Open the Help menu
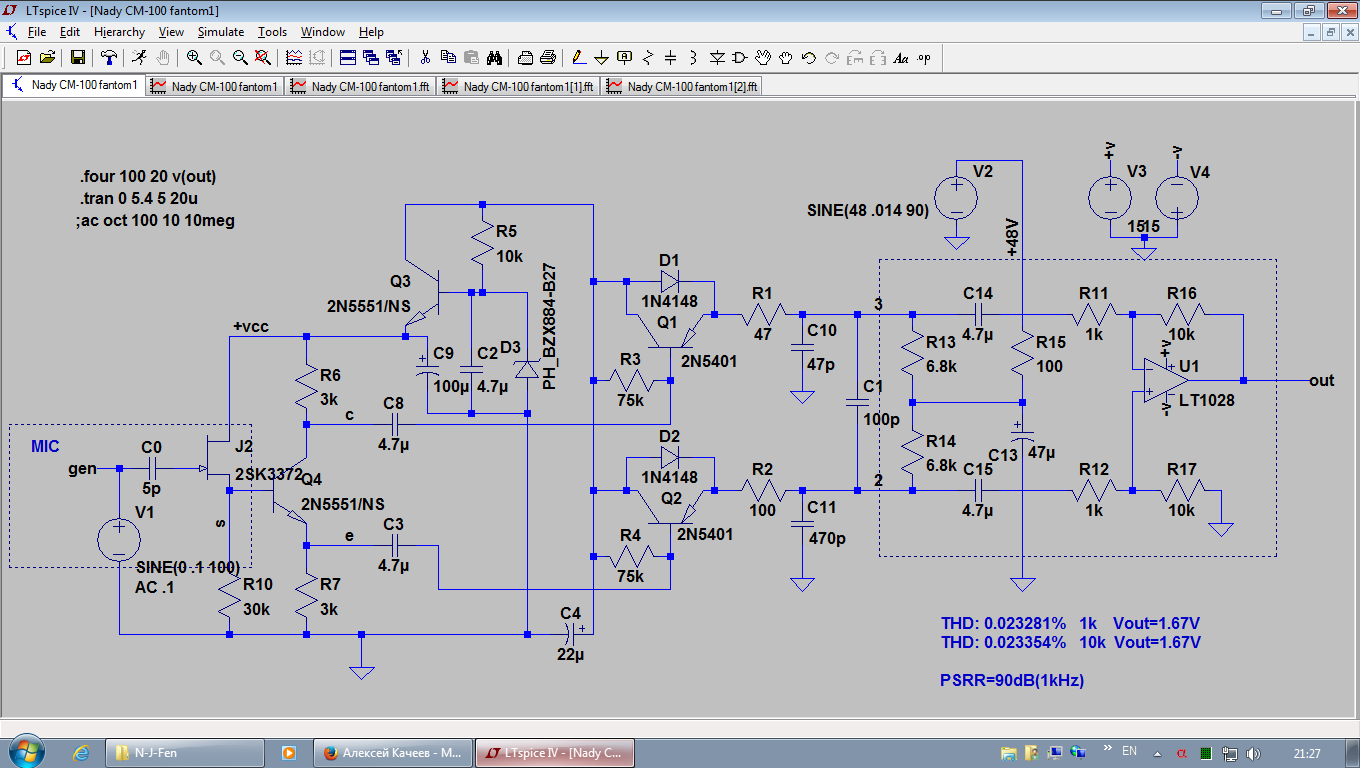 click(x=371, y=32)
